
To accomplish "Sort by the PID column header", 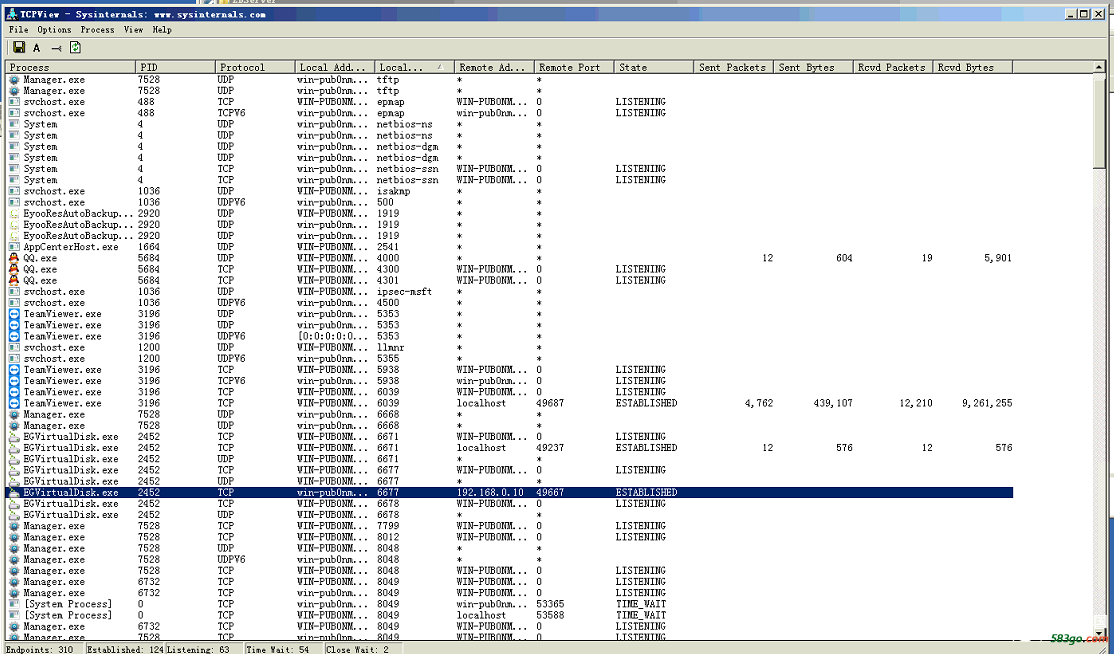I will pyautogui.click(x=175, y=67).
